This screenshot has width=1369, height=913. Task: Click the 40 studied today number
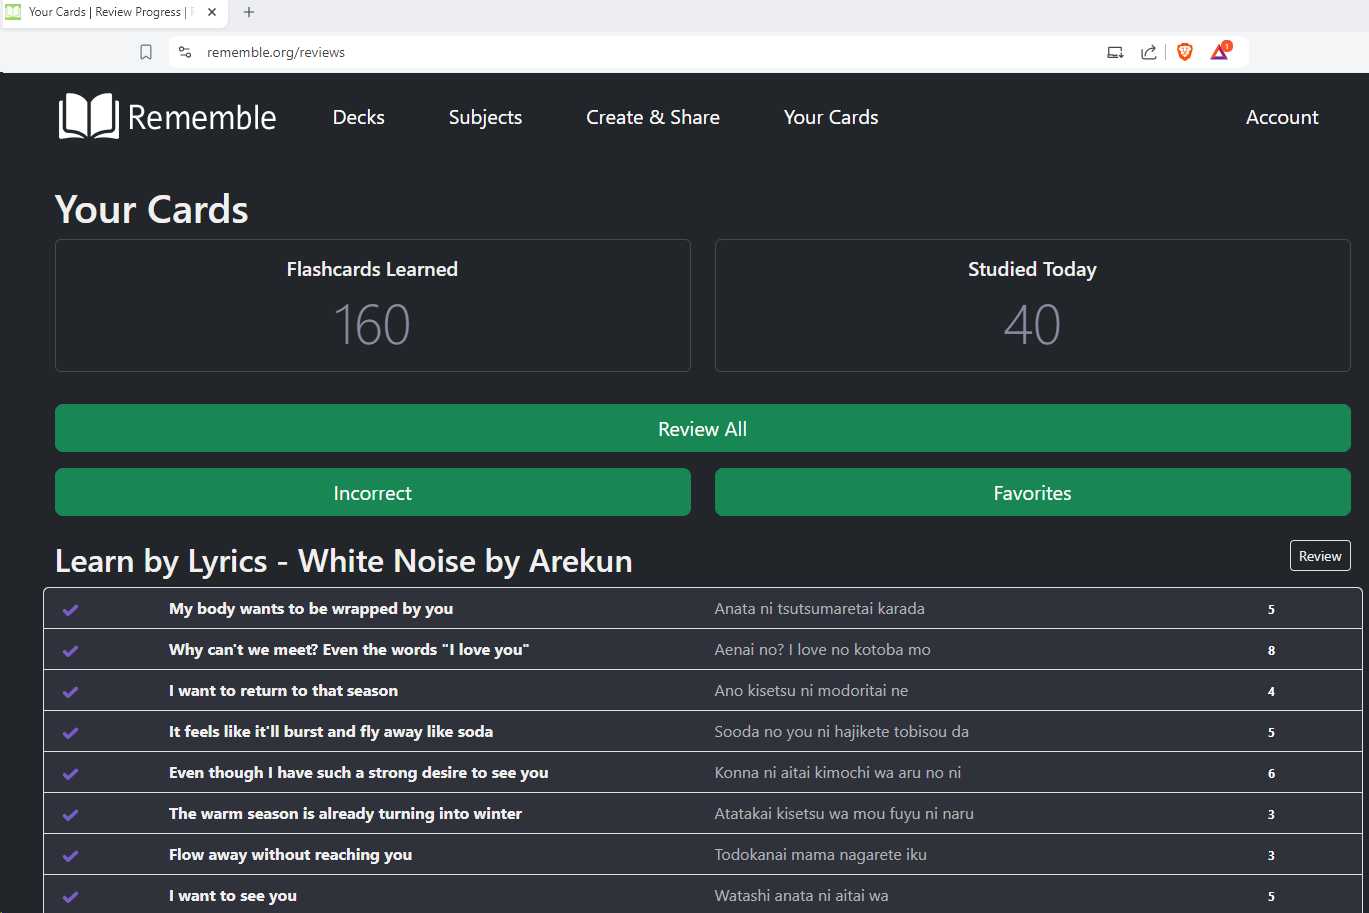pyautogui.click(x=1032, y=325)
